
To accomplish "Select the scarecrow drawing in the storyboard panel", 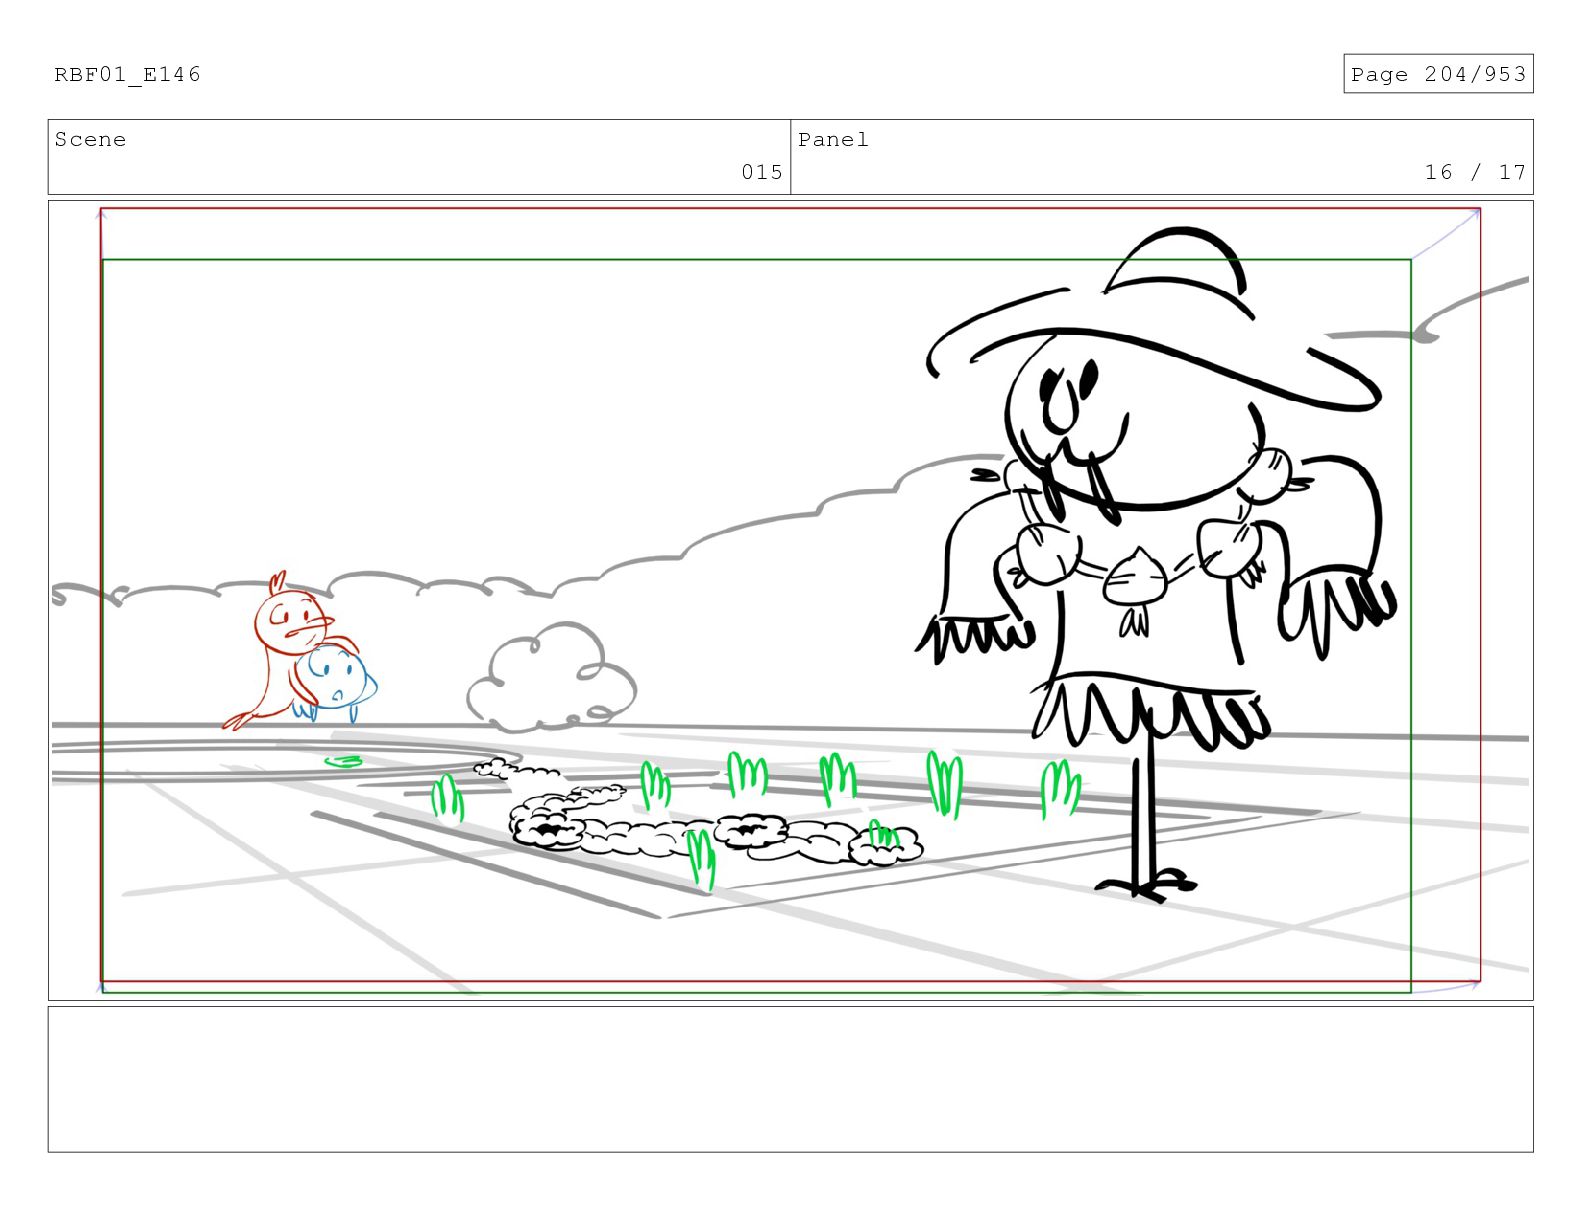I will click(x=1155, y=565).
